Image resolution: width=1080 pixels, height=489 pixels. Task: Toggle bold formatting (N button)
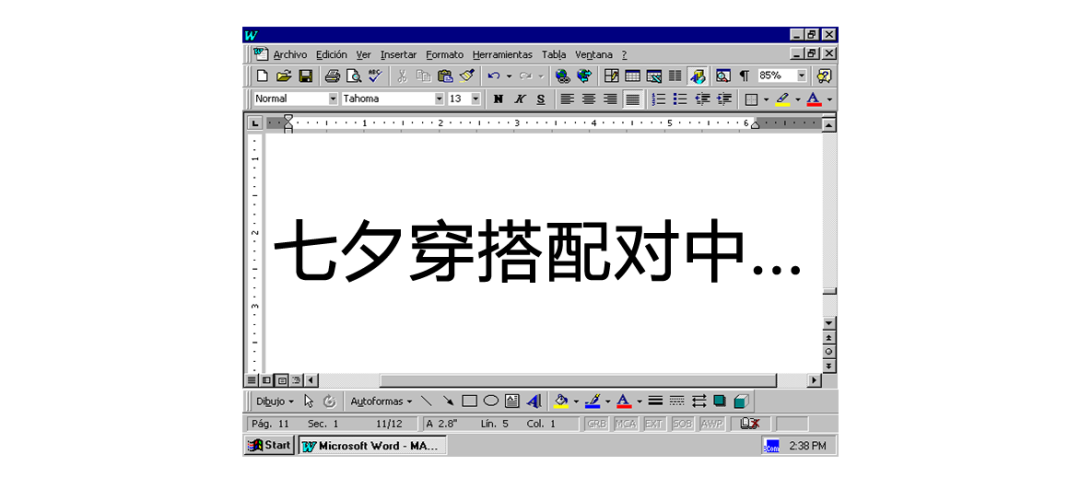point(498,99)
